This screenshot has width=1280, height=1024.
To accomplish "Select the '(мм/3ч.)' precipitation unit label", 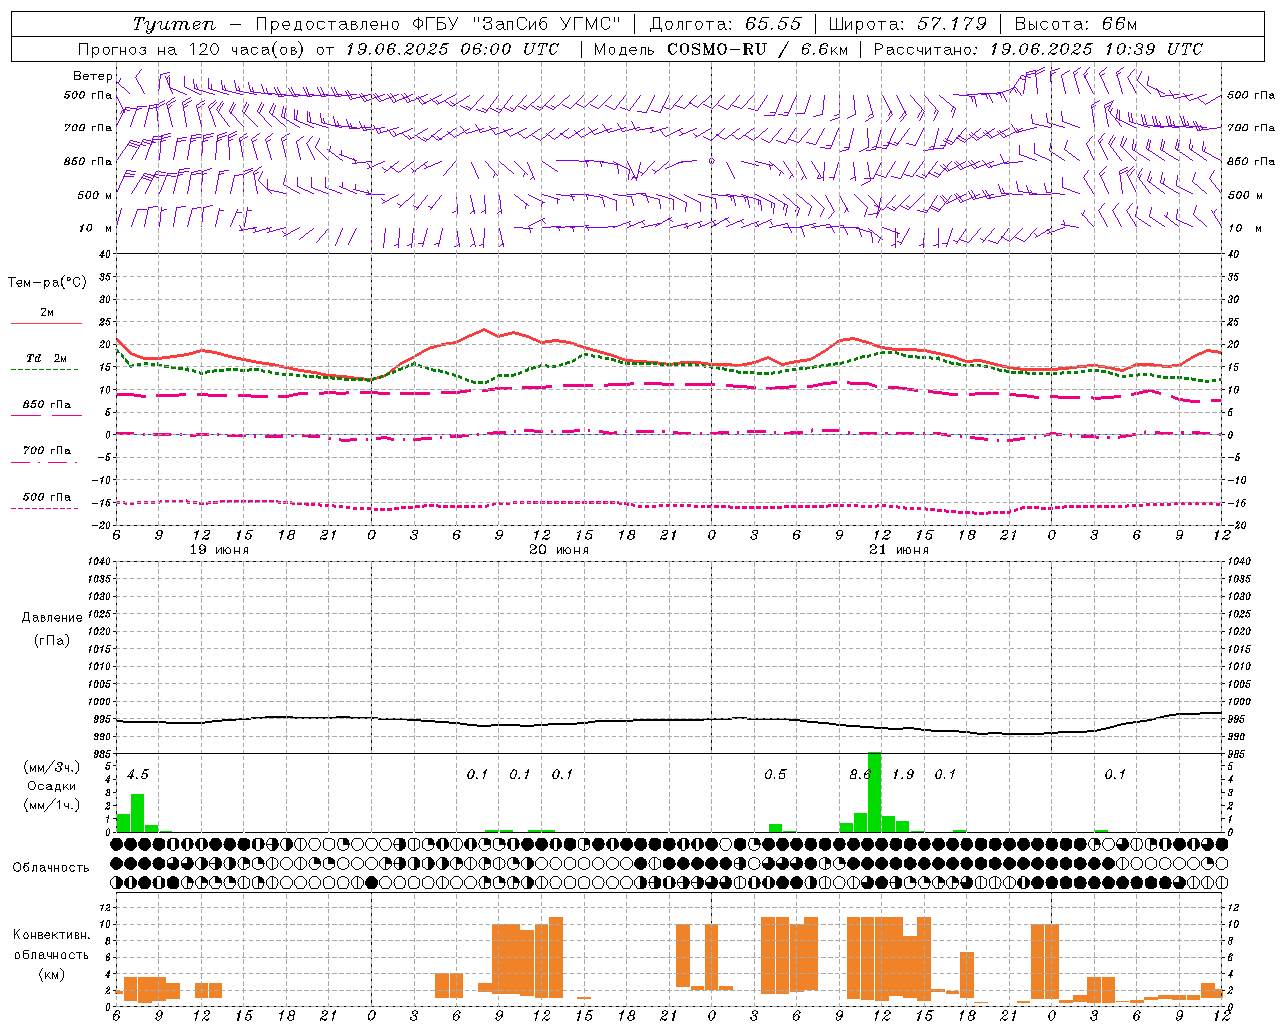I will [x=51, y=767].
